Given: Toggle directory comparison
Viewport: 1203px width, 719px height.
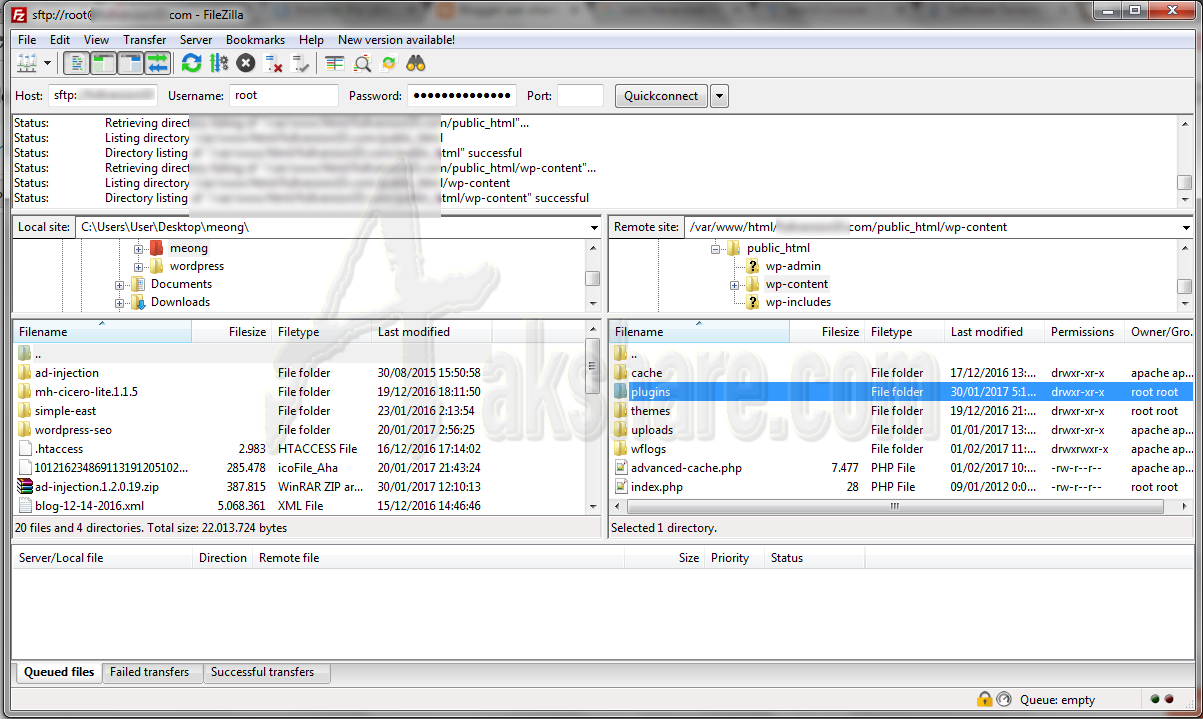Looking at the screenshot, I should [362, 64].
